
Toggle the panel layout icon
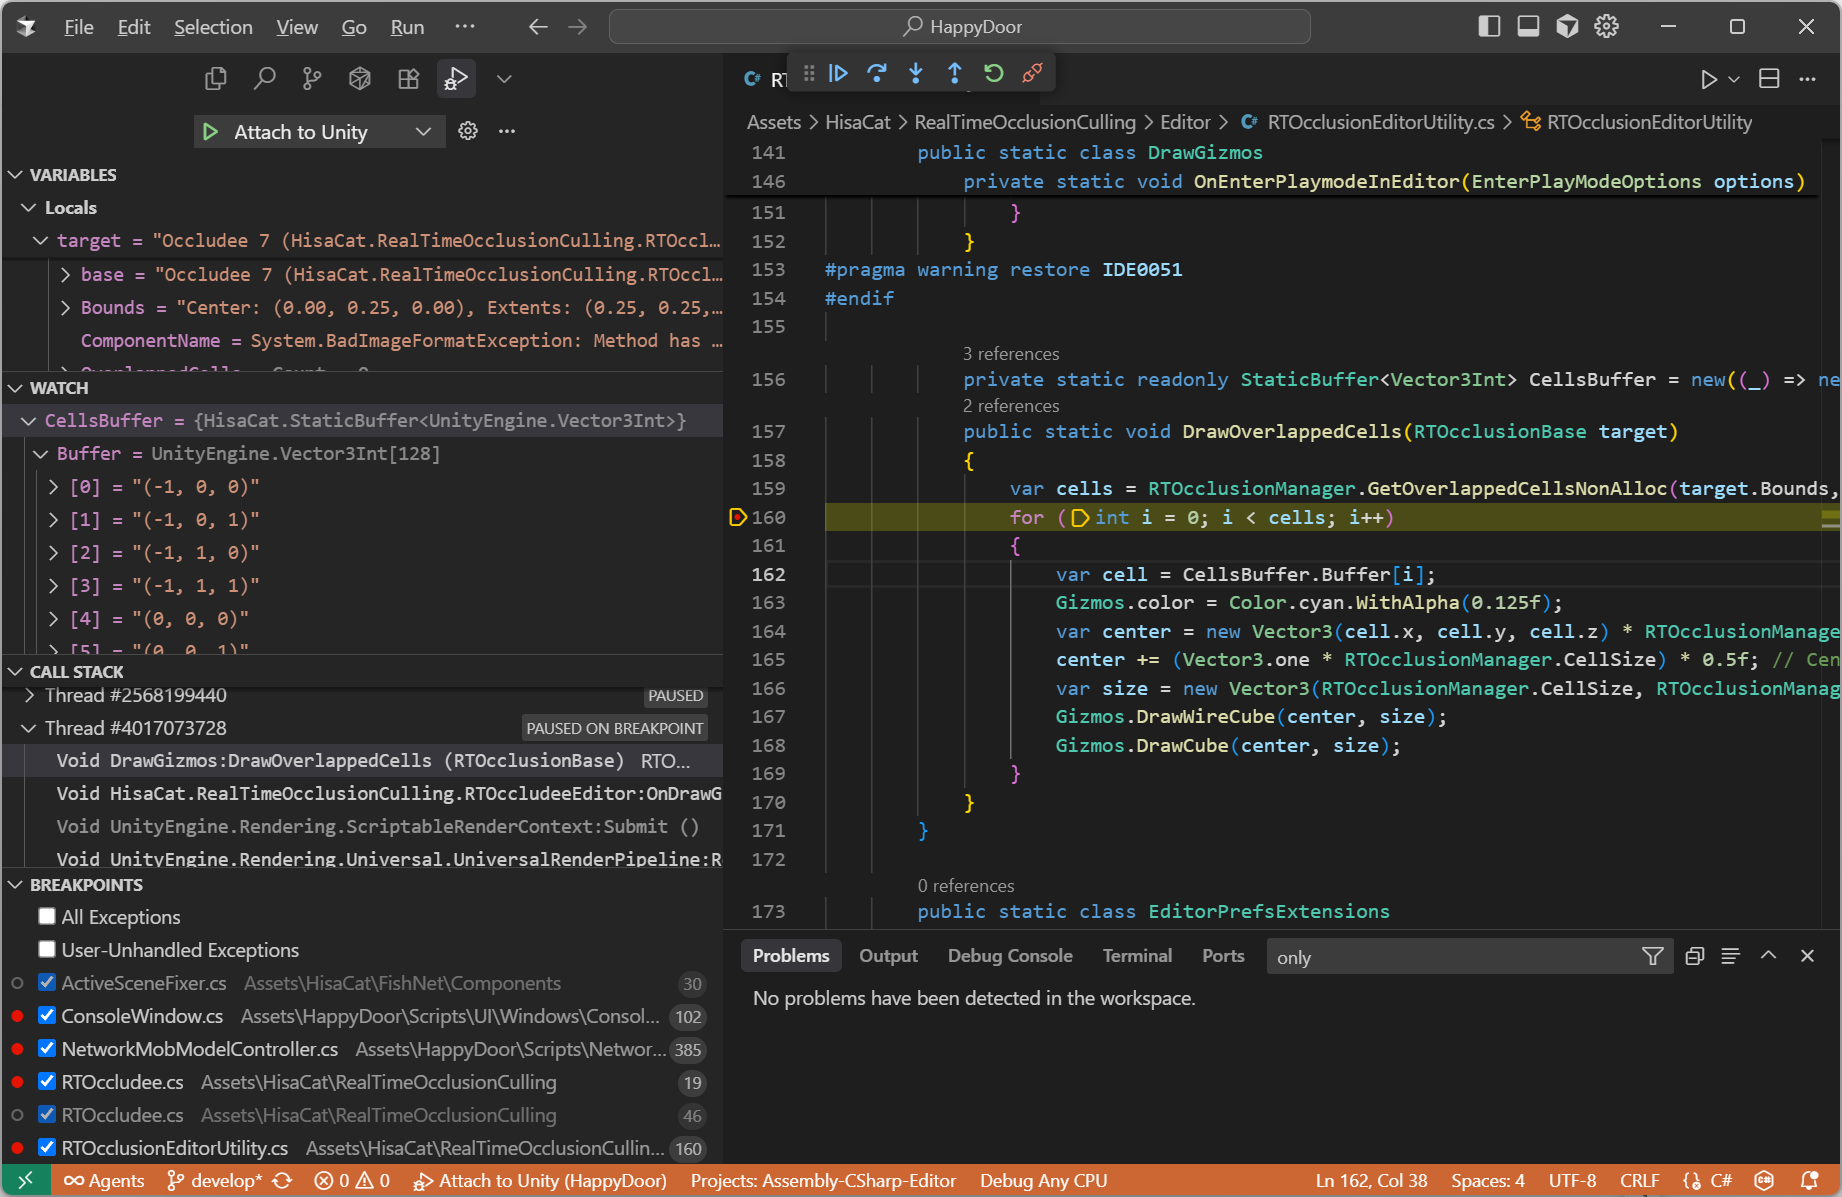tap(1528, 27)
